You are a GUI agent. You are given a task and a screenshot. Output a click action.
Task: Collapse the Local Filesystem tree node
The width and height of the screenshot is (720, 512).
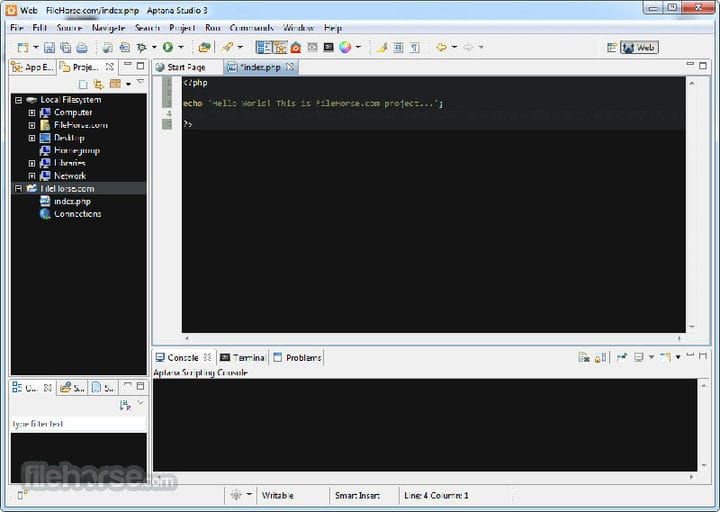(x=18, y=100)
